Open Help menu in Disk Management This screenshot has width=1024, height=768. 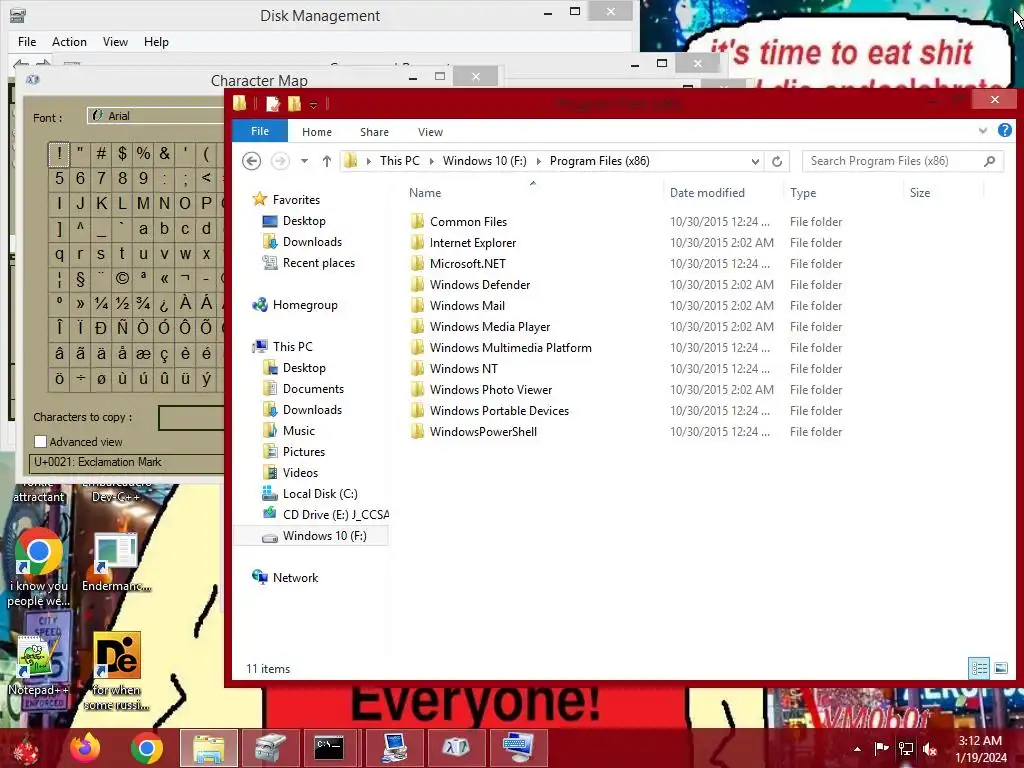[156, 42]
